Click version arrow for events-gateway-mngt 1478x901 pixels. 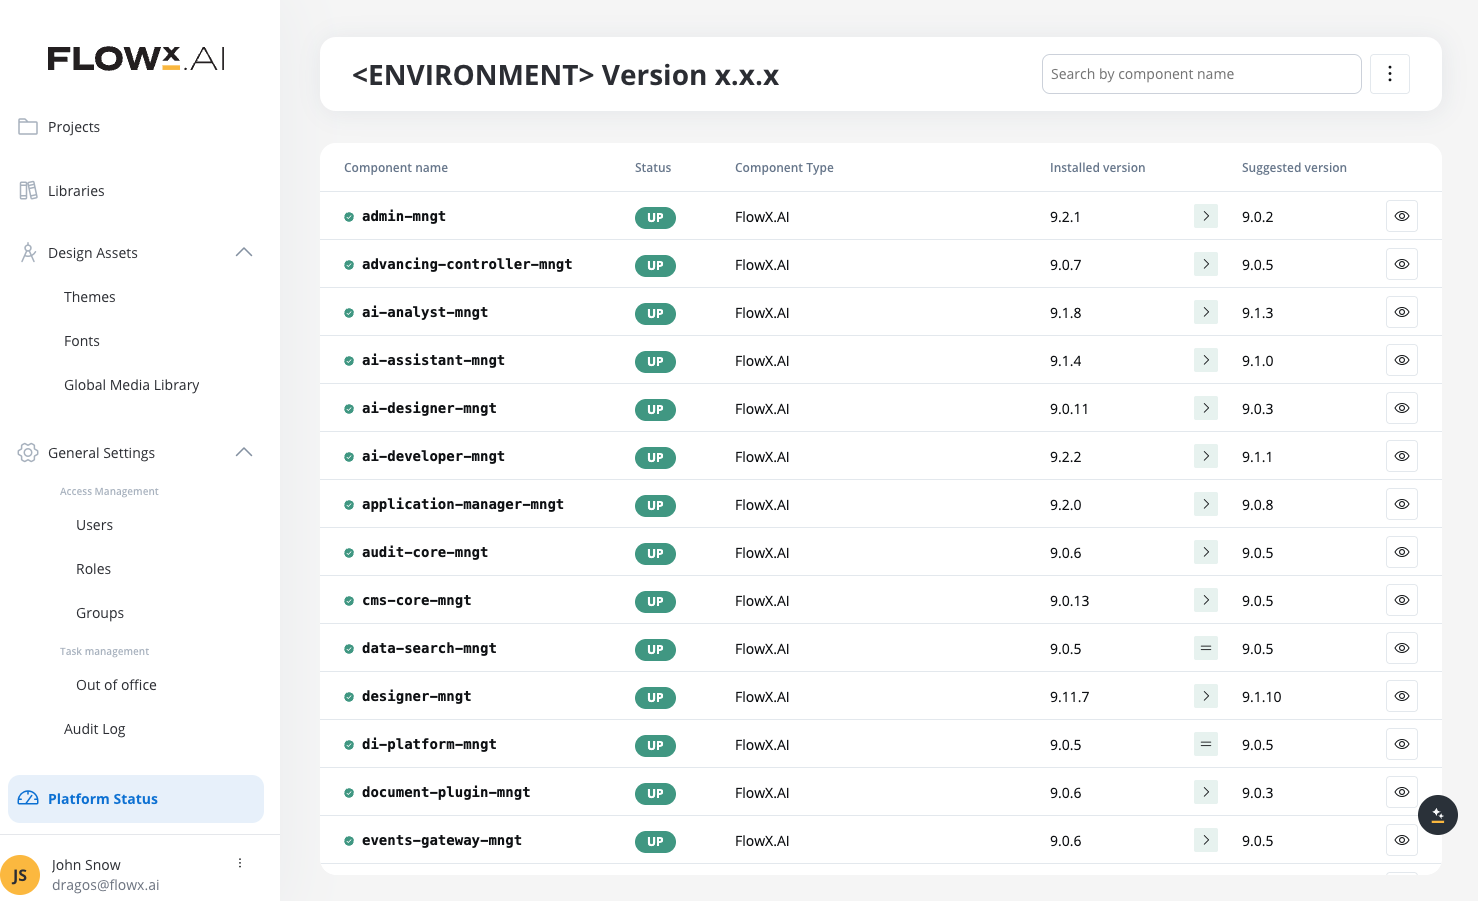1206,840
